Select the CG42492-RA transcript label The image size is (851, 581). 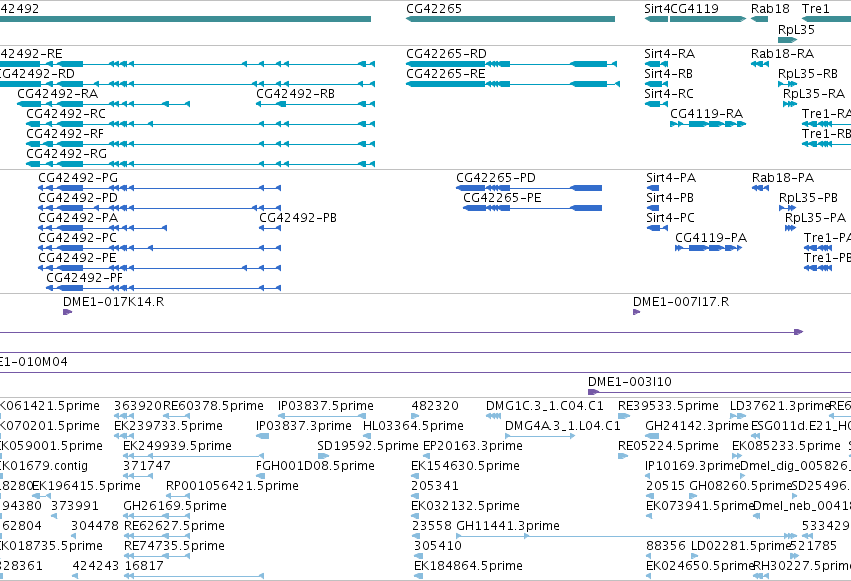coord(58,94)
